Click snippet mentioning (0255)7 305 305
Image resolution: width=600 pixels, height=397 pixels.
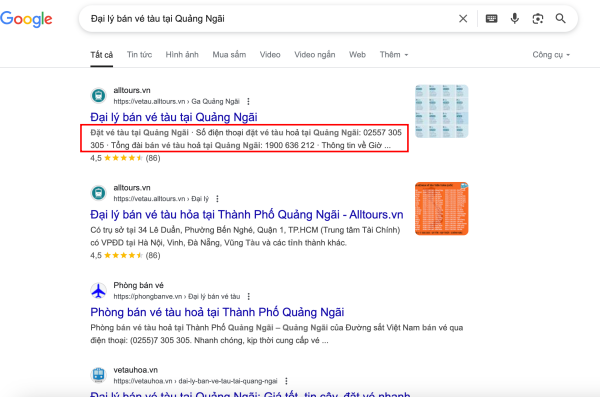(277, 334)
